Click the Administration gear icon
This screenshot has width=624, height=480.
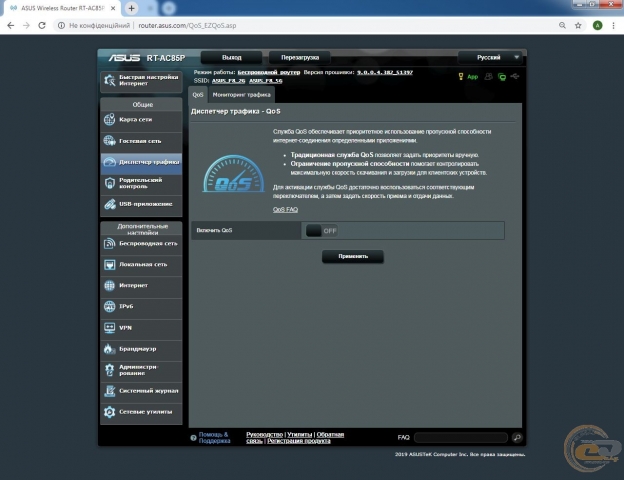click(109, 370)
